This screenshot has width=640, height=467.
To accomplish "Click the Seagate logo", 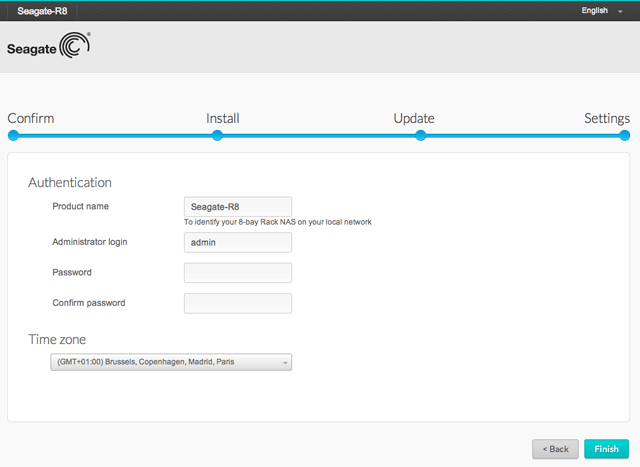I will pos(48,48).
